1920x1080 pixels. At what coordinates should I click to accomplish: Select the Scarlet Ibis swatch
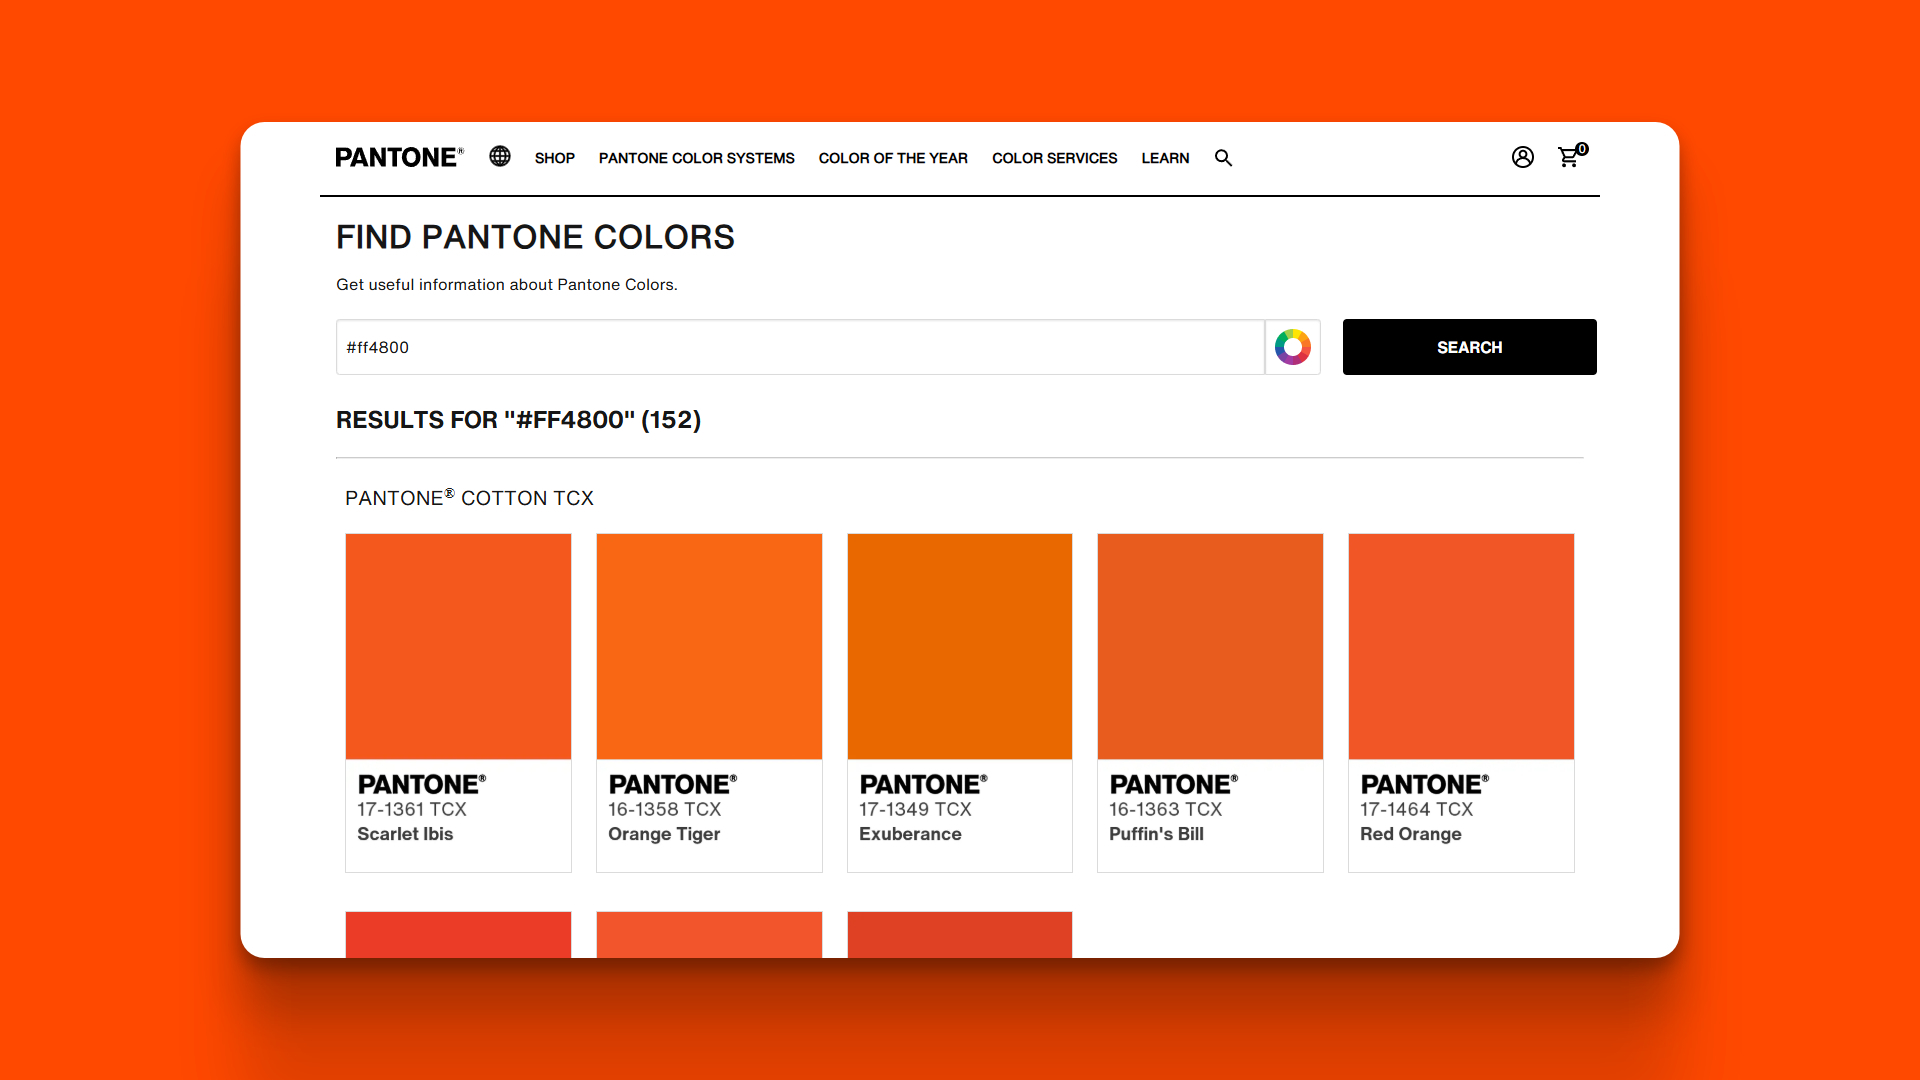point(458,646)
